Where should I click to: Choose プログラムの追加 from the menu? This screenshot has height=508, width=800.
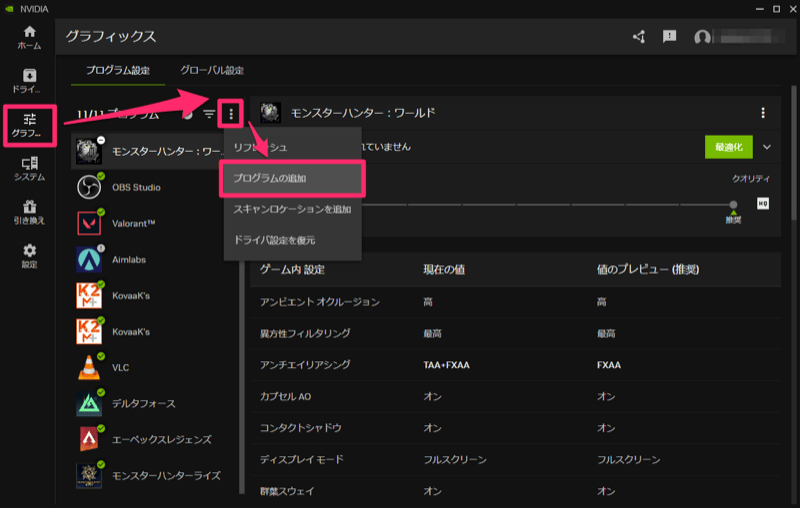click(292, 179)
